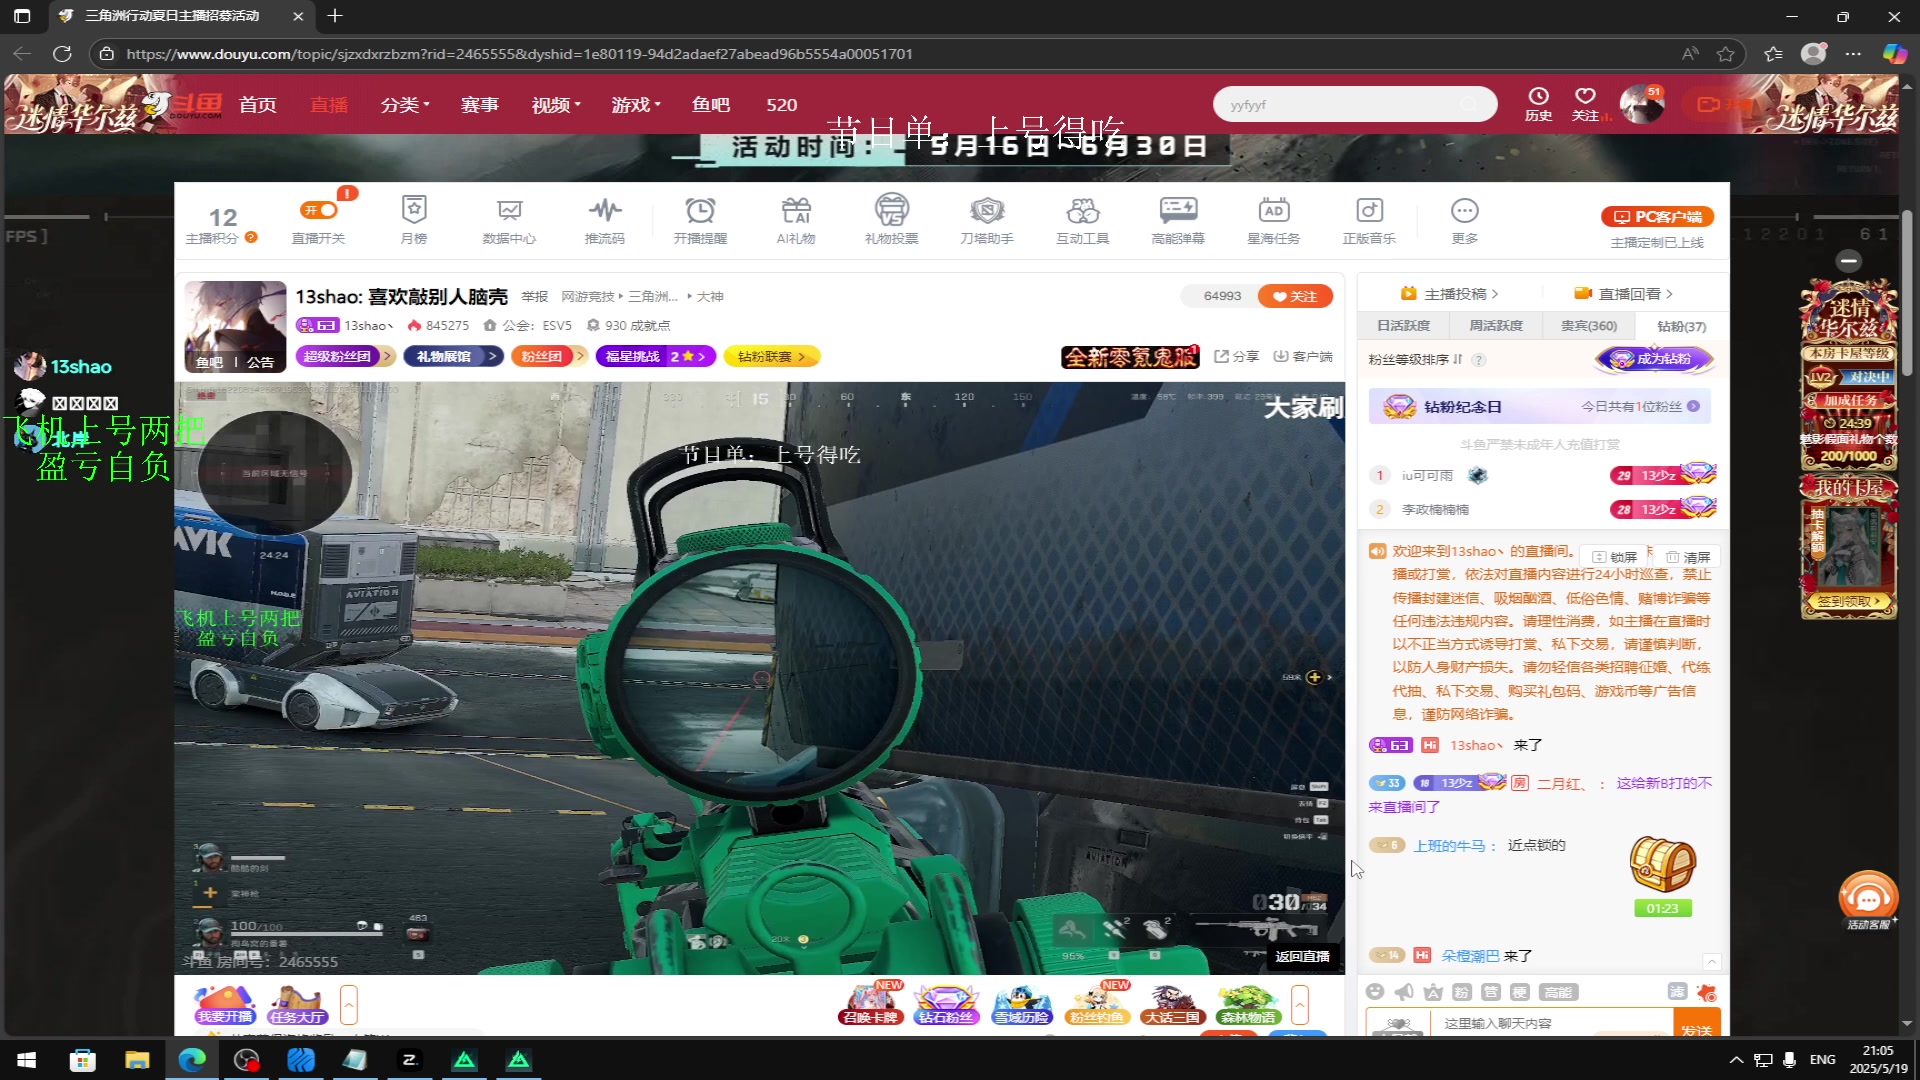
Task: Toggle 锁屏 chat scroll lock
Action: (x=1614, y=557)
